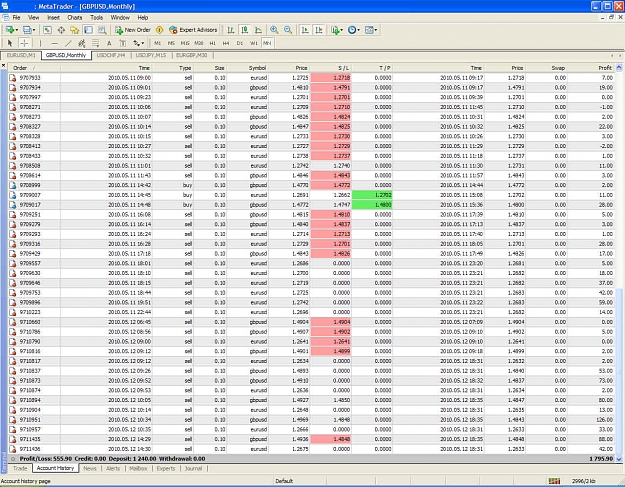
Task: Open the View menu
Action: point(33,18)
